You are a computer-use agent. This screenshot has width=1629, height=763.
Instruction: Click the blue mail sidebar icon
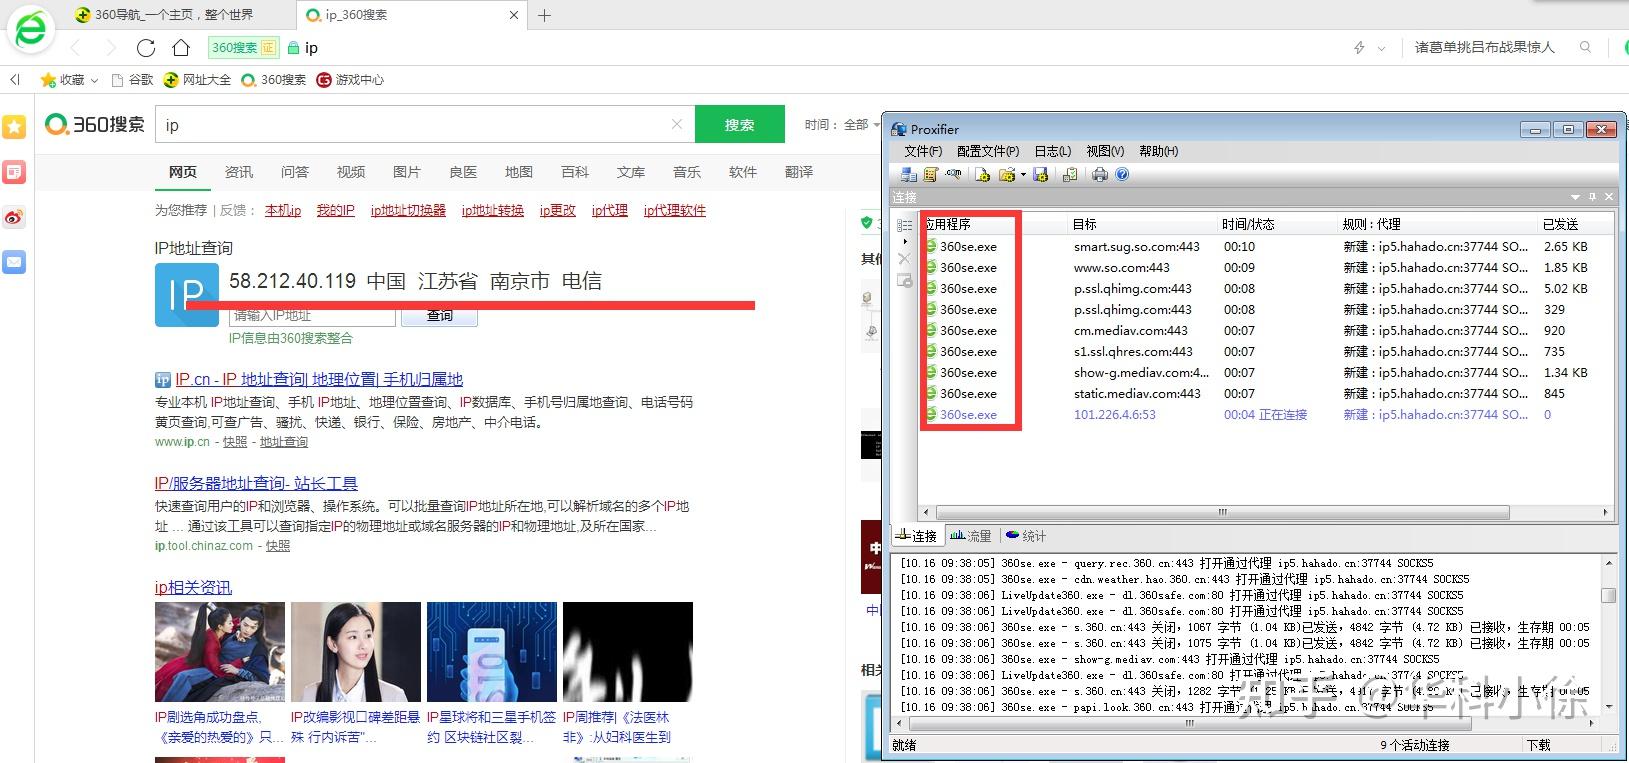(14, 262)
